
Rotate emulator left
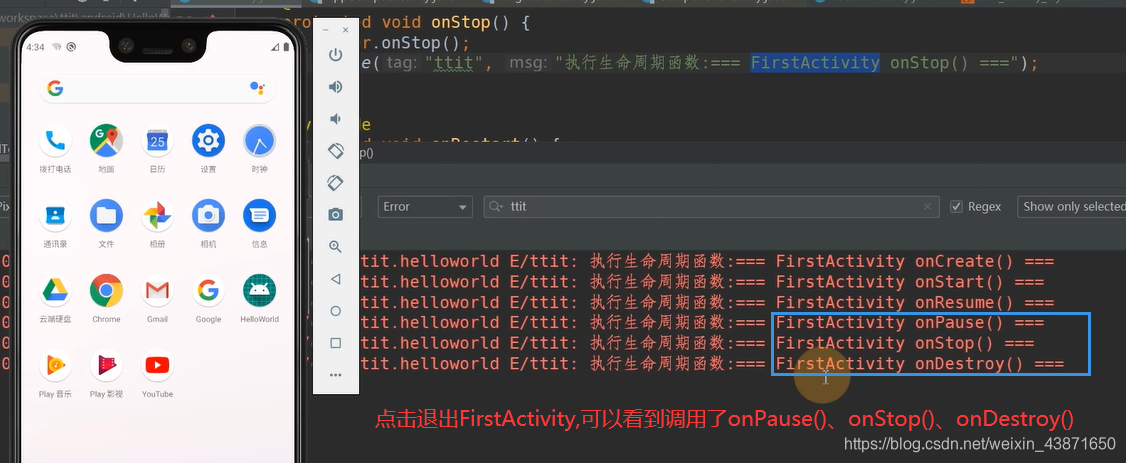[335, 151]
